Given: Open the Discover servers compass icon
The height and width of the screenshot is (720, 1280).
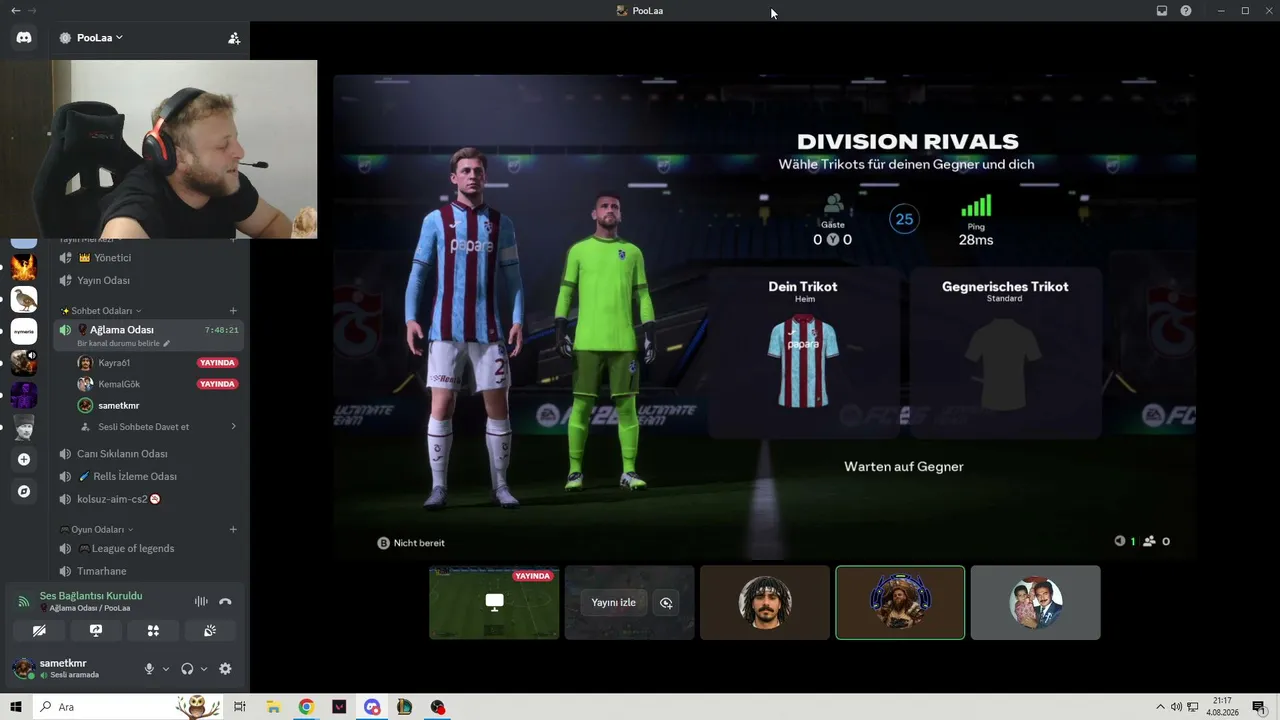Looking at the screenshot, I should (24, 491).
